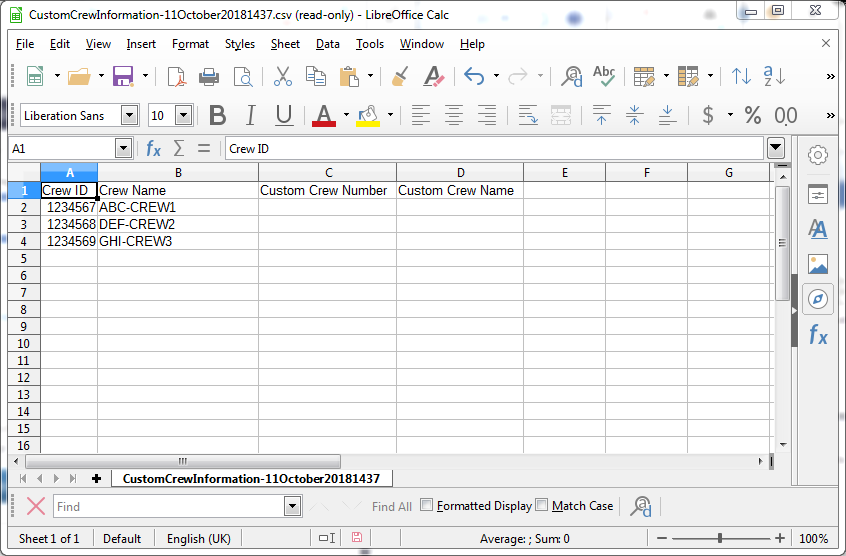
Task: Click the Find All button
Action: click(391, 506)
